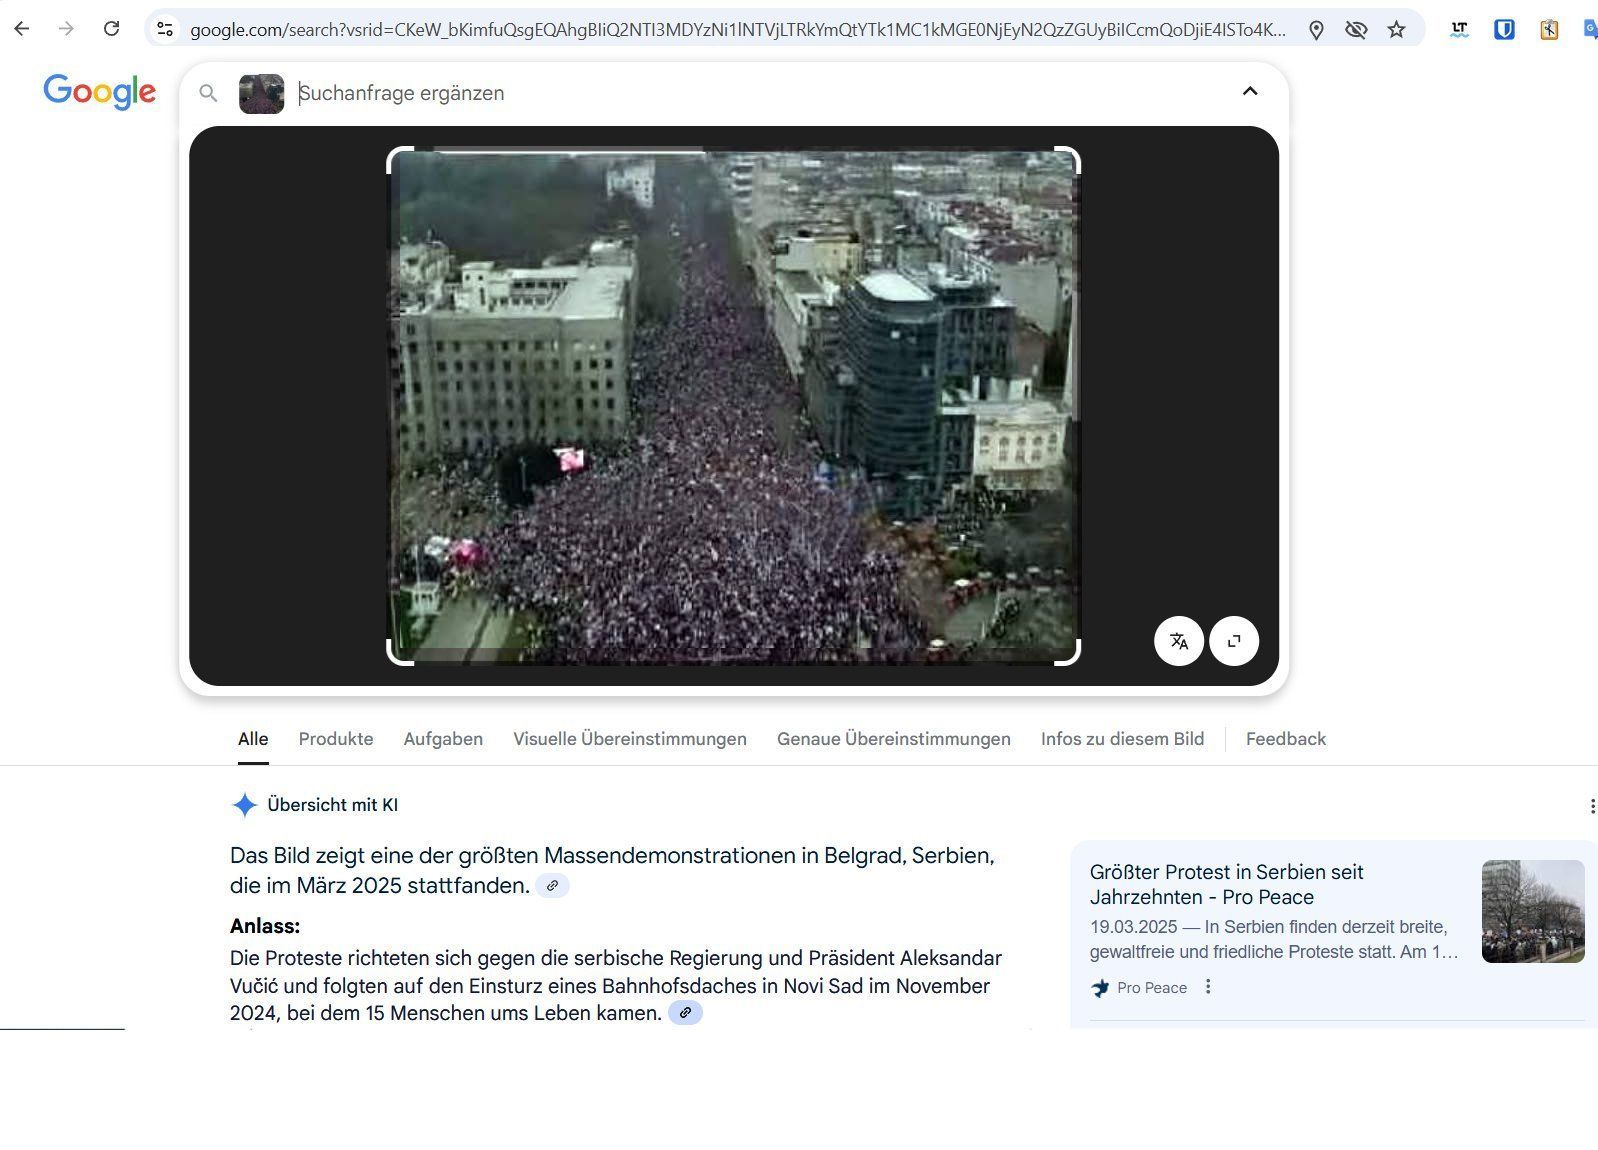Viewport: 1598px width, 1150px height.
Task: Click the Übersicht mit KI label
Action: 333,805
